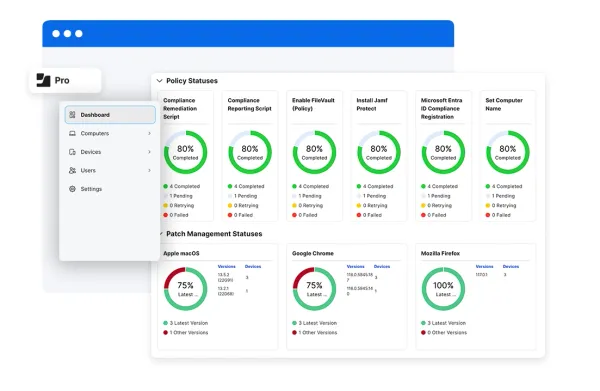Image resolution: width=600 pixels, height=391 pixels.
Task: Click the Patch Management Statuses heading
Action: (214, 234)
